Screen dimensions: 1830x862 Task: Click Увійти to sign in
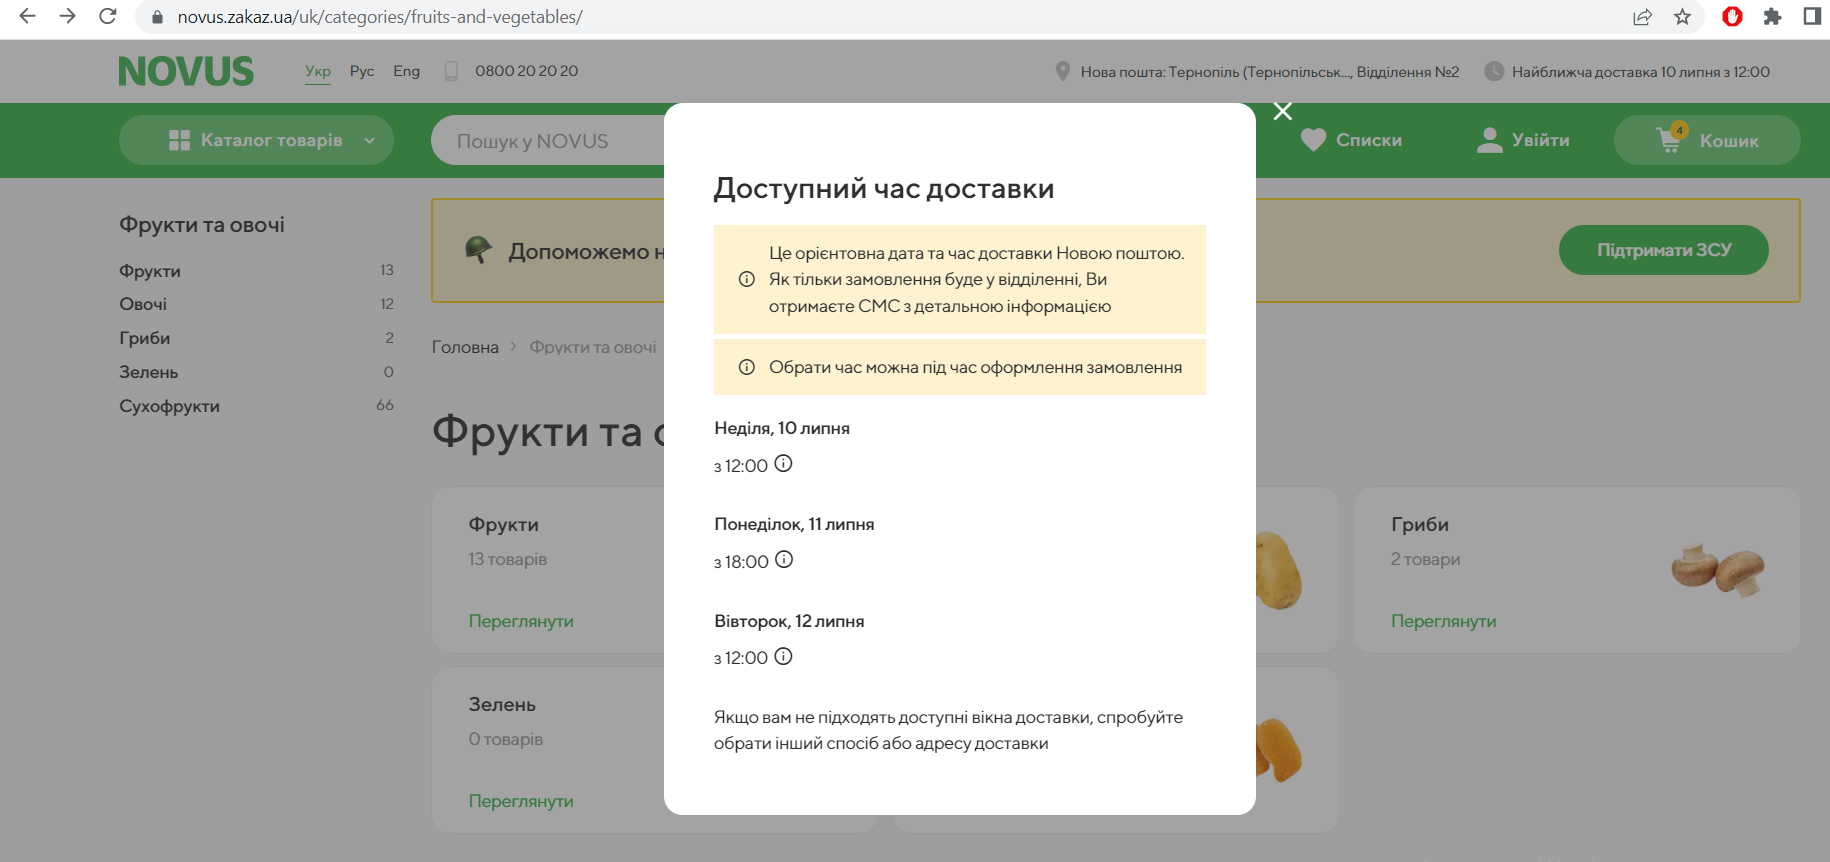tap(1523, 141)
